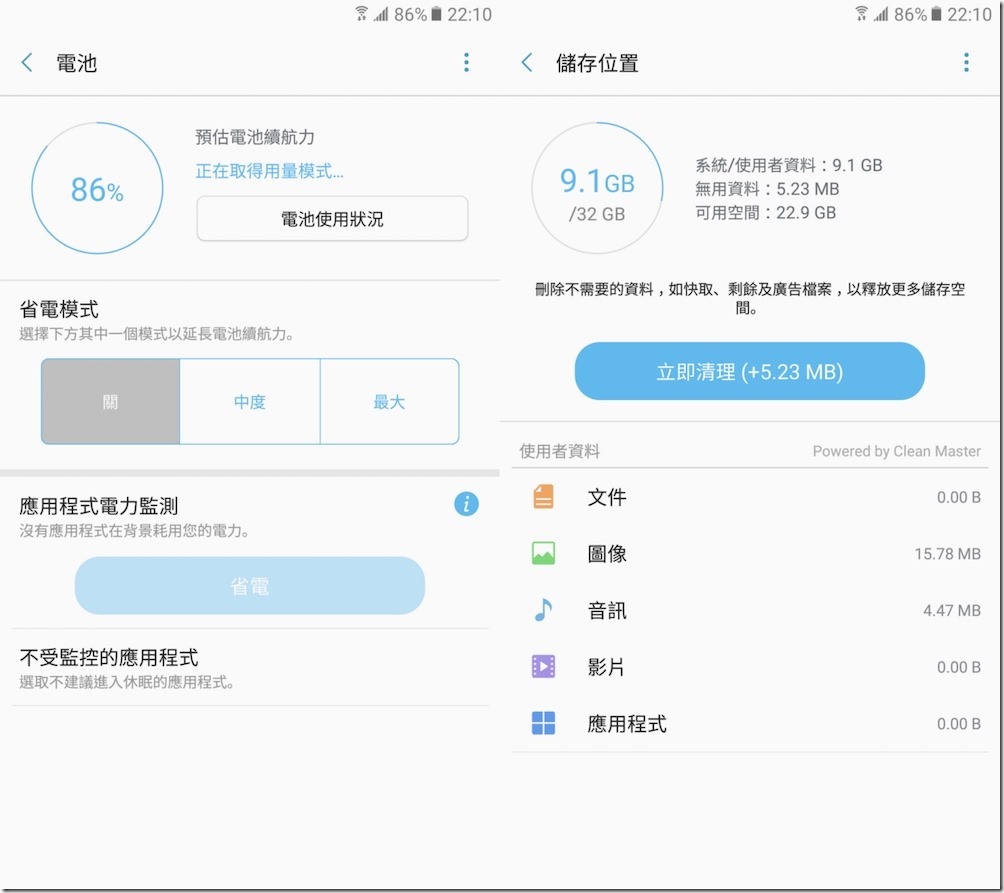
Task: Tap back arrow on the 電池 screen
Action: [x=27, y=63]
